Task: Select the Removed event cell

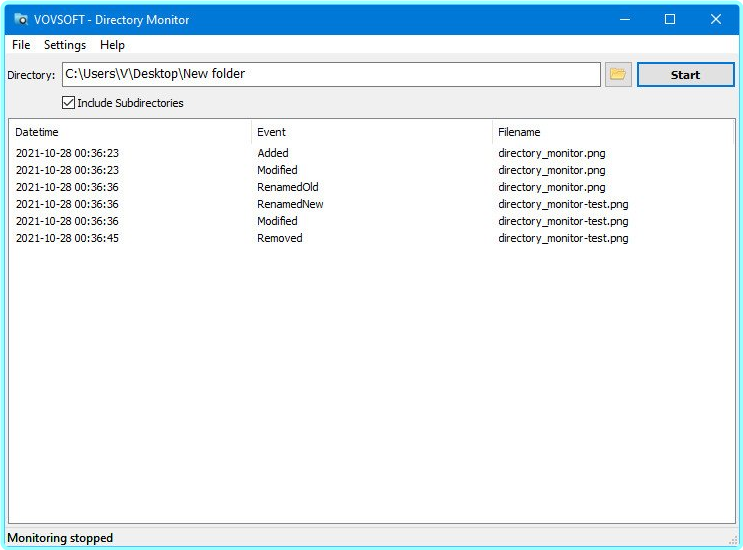Action: (280, 238)
